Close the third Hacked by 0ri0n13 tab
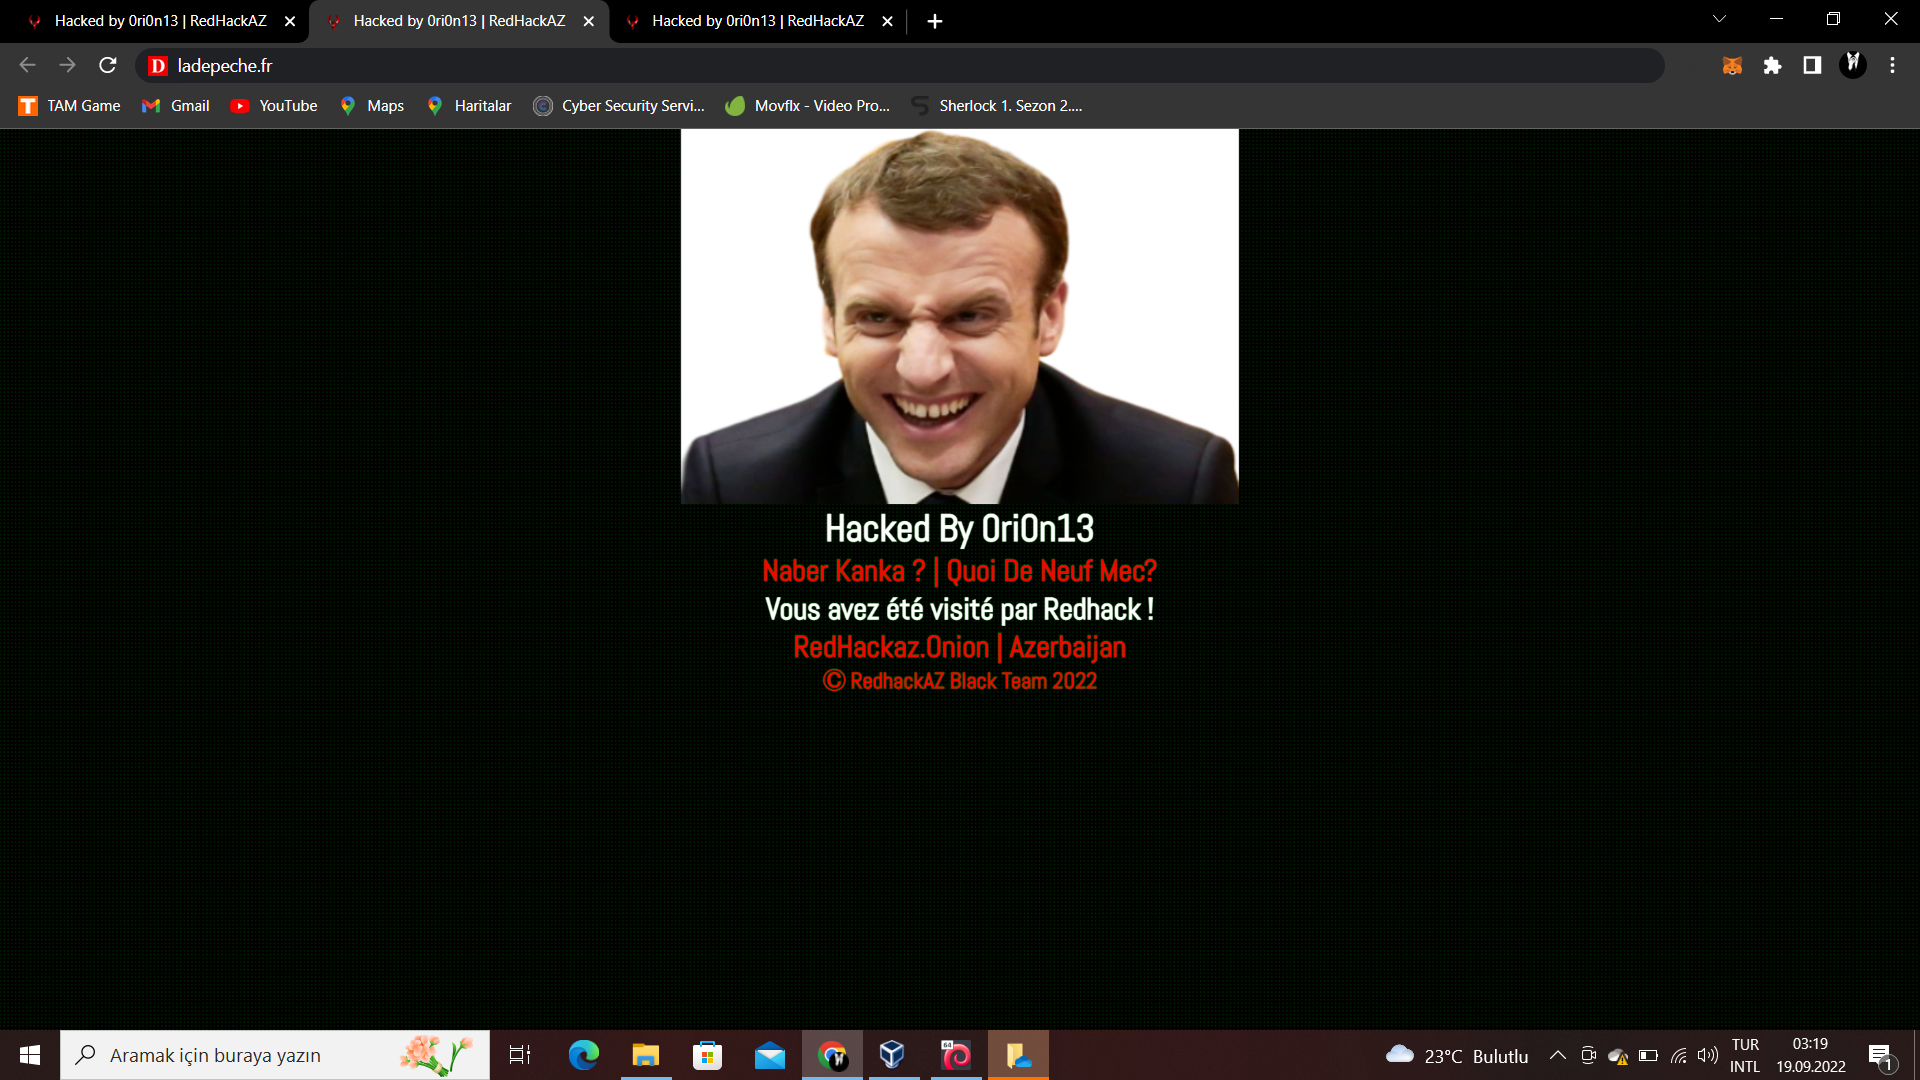Screen dimensions: 1920x1080 coord(887,21)
